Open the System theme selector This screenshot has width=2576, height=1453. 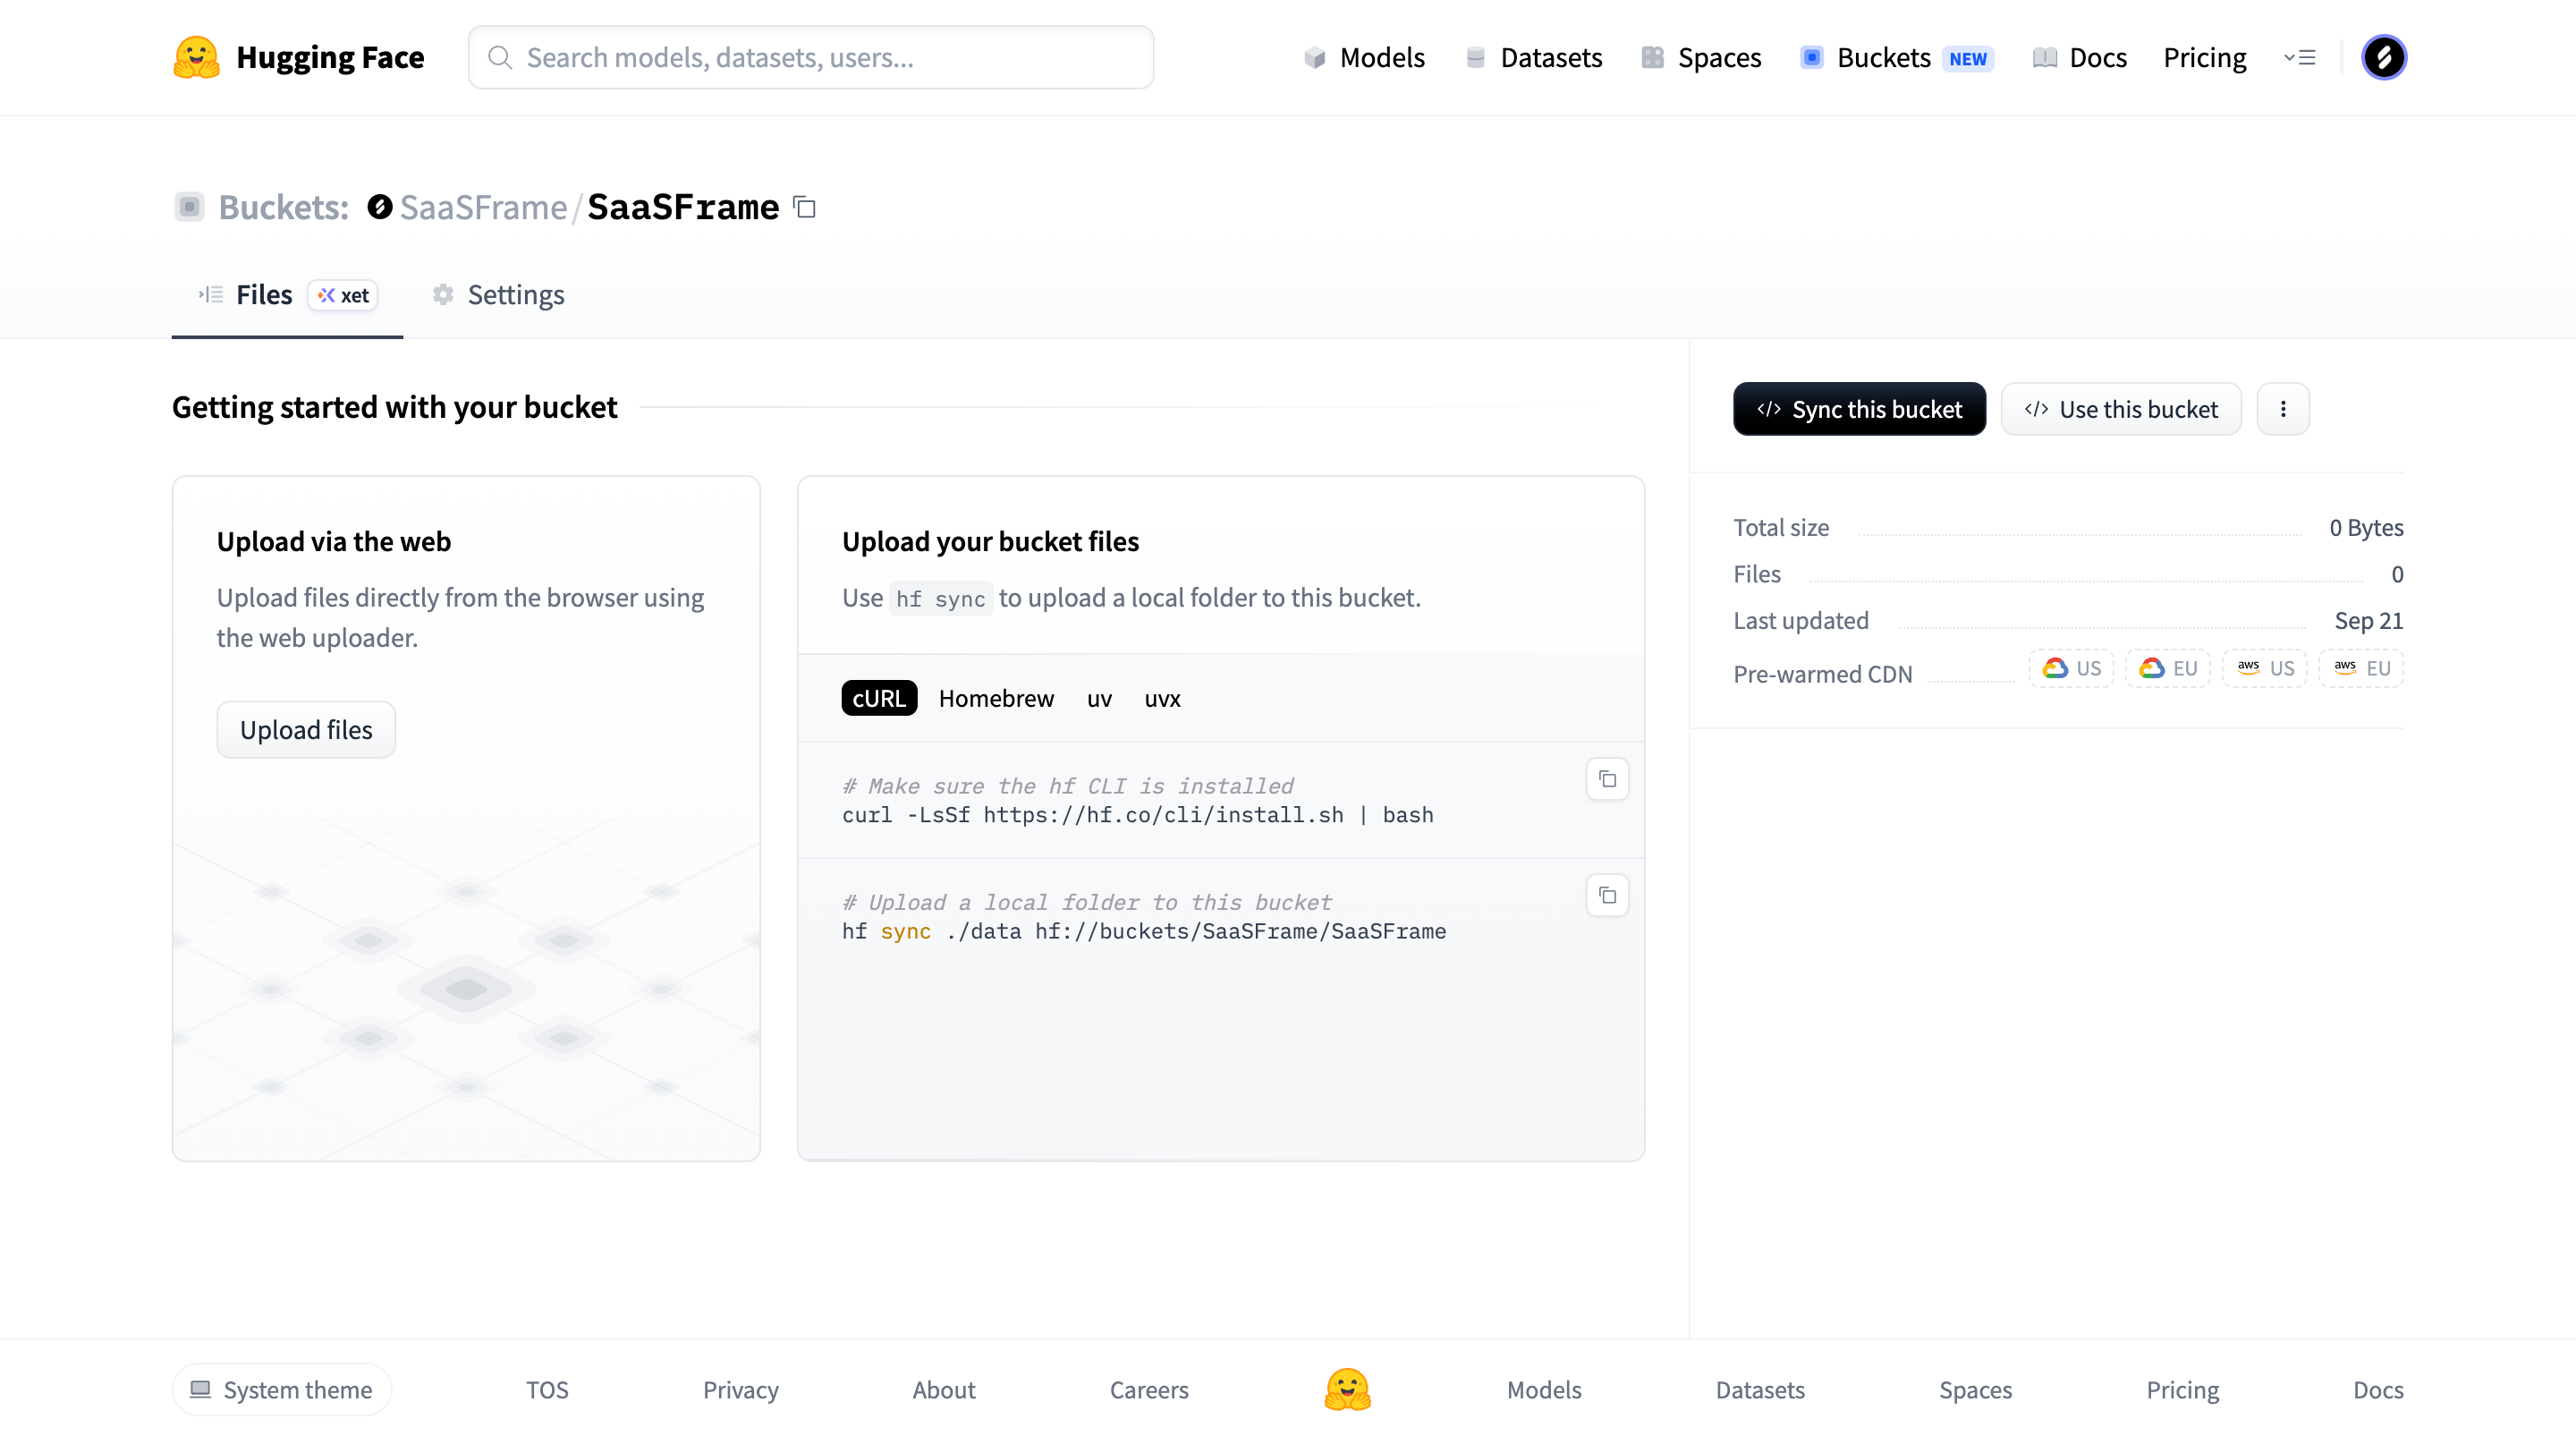pyautogui.click(x=282, y=1389)
